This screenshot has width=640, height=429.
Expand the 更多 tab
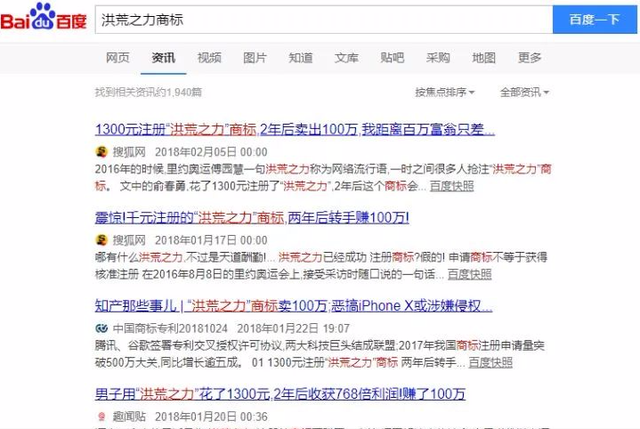click(530, 58)
